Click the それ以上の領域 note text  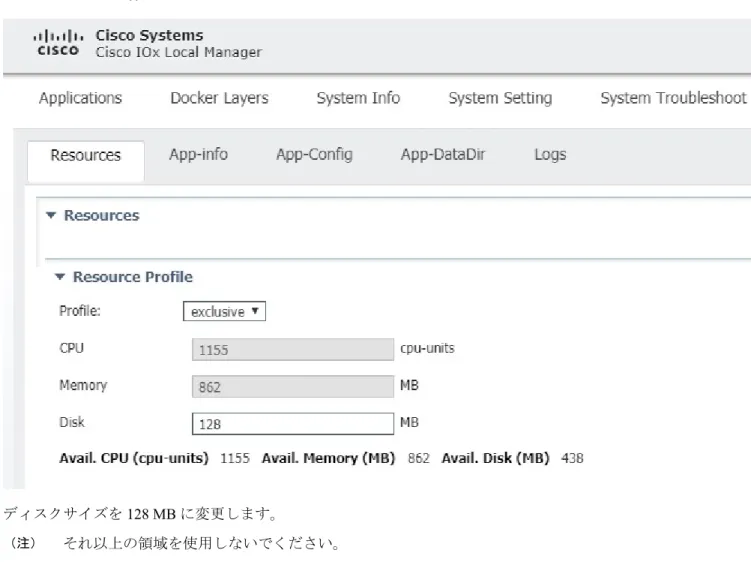201,543
